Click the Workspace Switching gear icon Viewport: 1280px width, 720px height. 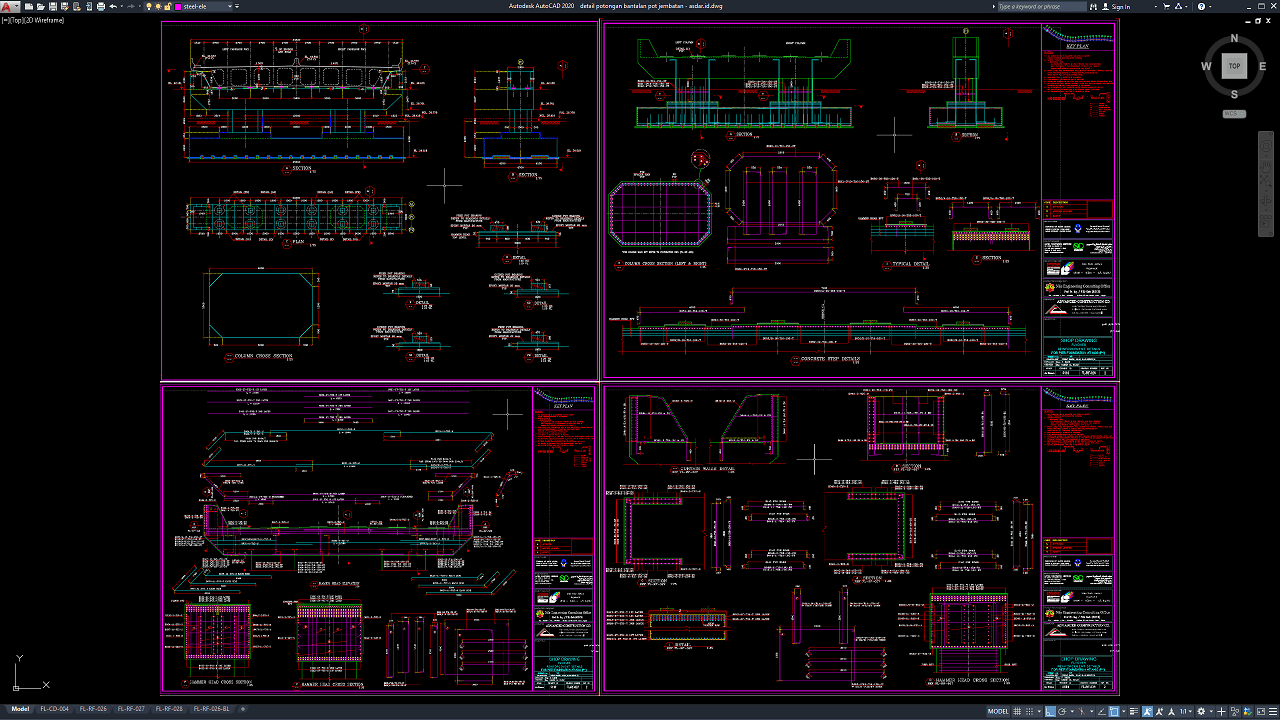click(1201, 711)
